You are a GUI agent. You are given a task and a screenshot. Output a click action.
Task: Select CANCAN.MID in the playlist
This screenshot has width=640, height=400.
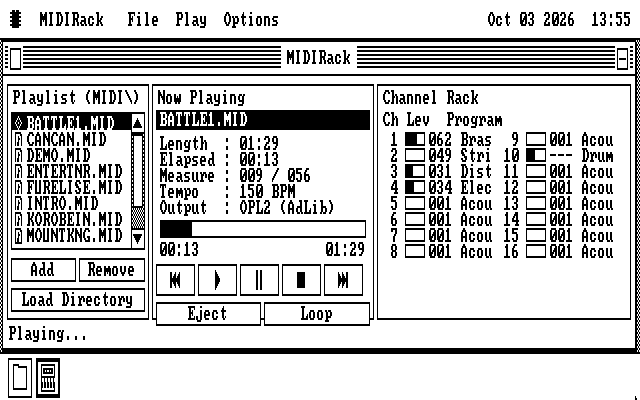(x=71, y=139)
